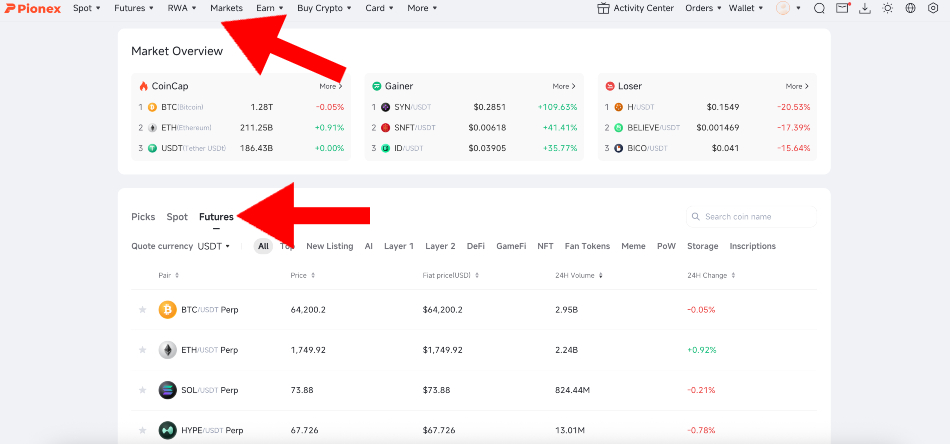Open the language globe icon
This screenshot has width=950, height=444.
(x=910, y=8)
